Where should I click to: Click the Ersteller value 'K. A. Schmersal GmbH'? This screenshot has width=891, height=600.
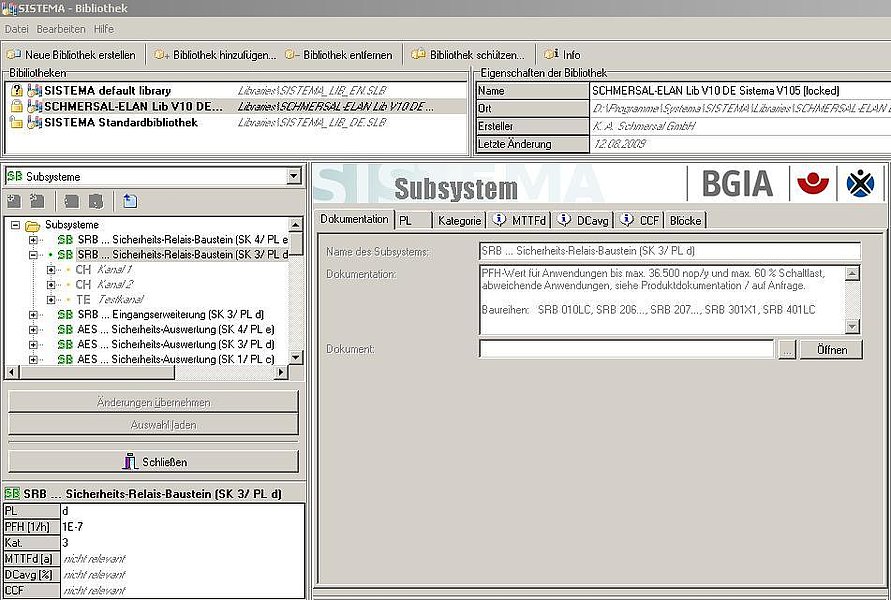(x=643, y=126)
